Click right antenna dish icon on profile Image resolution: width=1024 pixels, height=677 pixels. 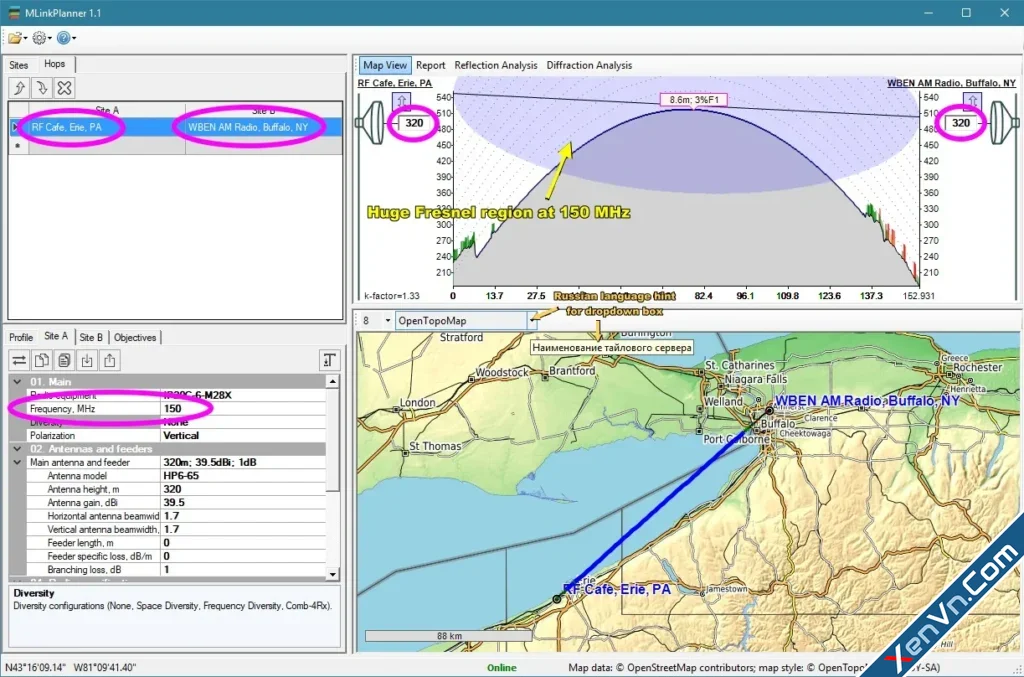coord(1004,122)
